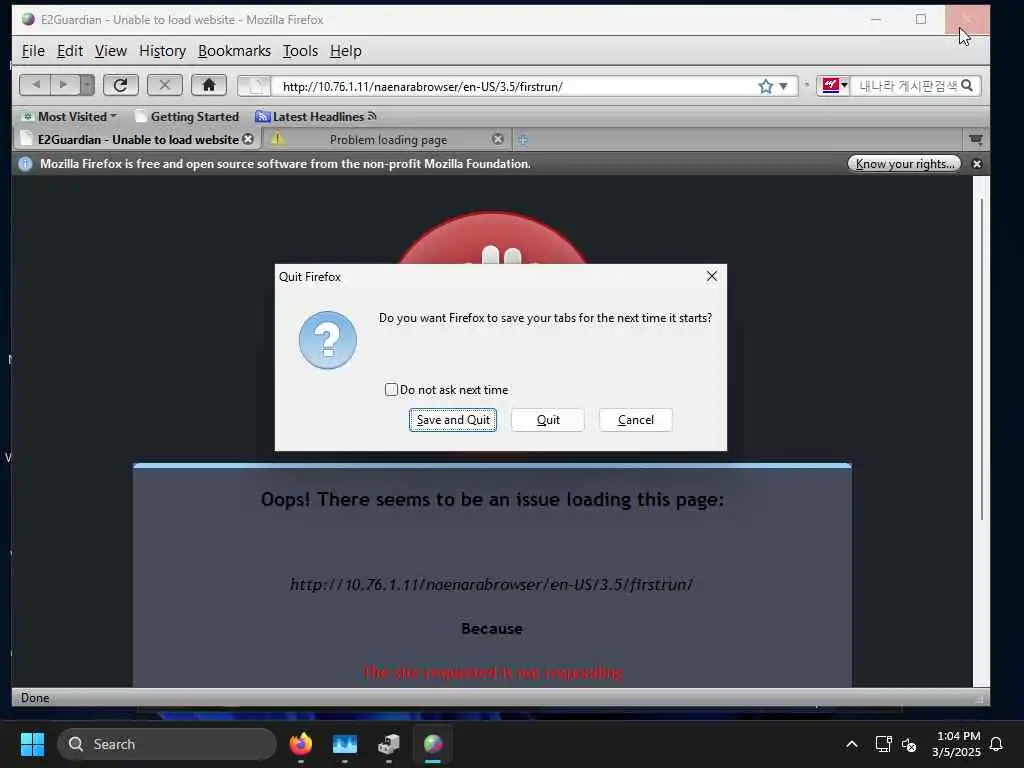Close the Problem loading page tab
Viewport: 1024px width, 768px height.
498,139
